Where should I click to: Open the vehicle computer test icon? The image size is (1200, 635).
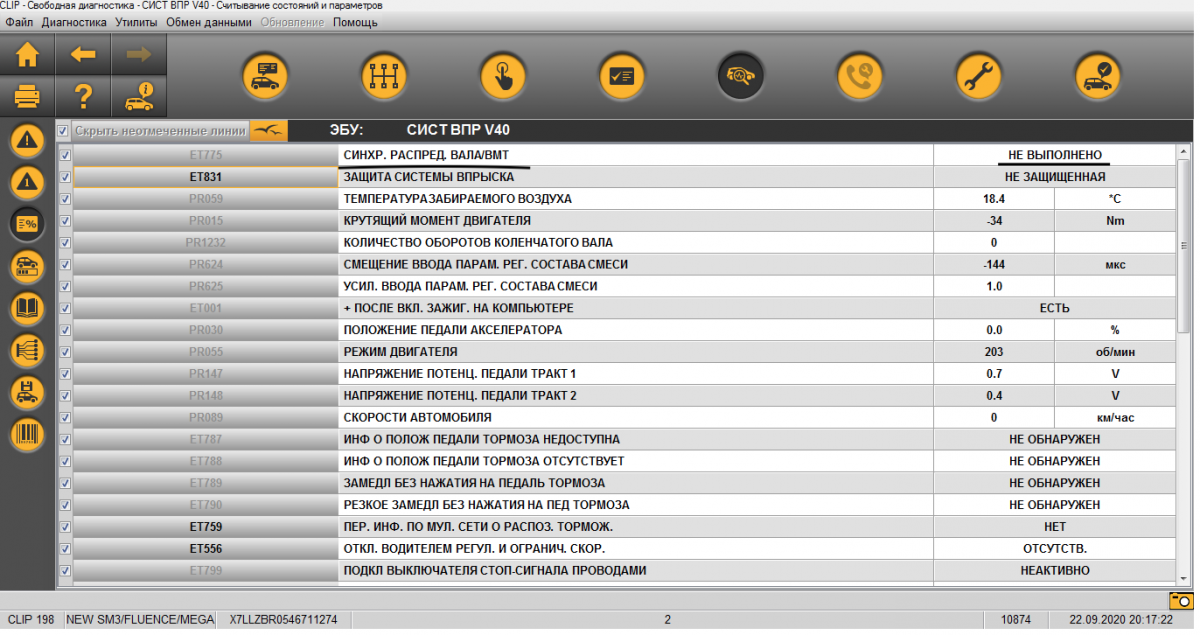coord(265,75)
